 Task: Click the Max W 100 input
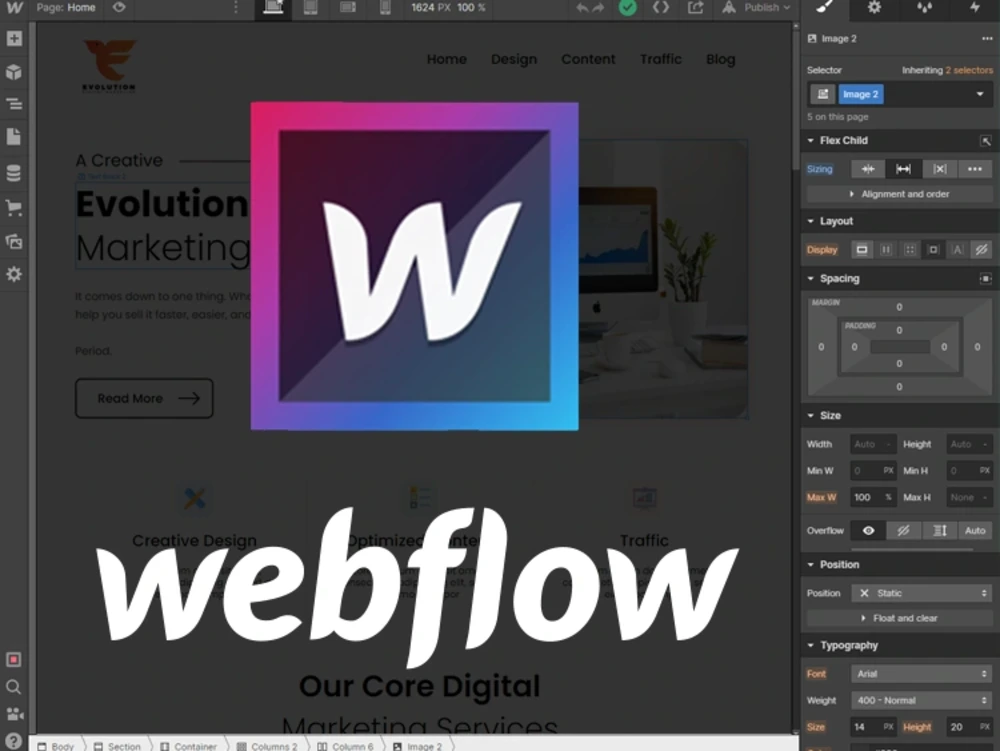pyautogui.click(x=873, y=497)
